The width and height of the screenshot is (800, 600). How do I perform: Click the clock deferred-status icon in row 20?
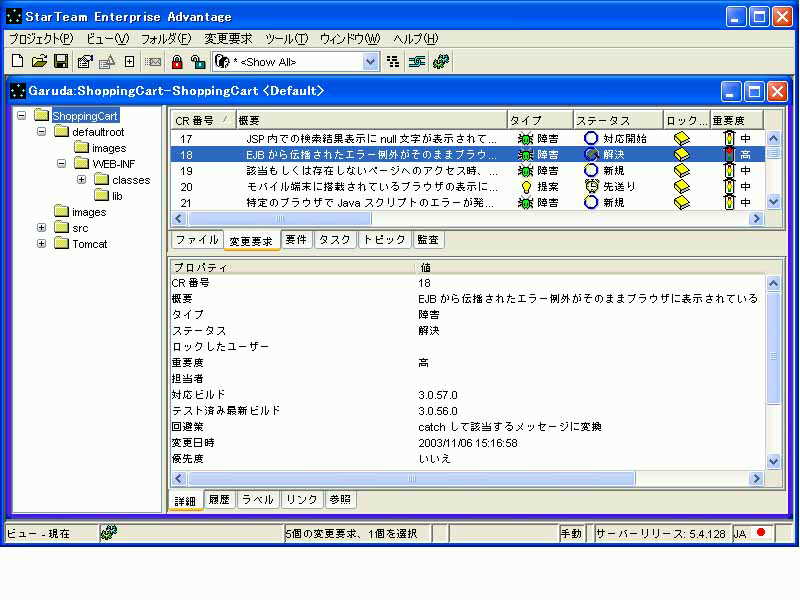(x=591, y=186)
